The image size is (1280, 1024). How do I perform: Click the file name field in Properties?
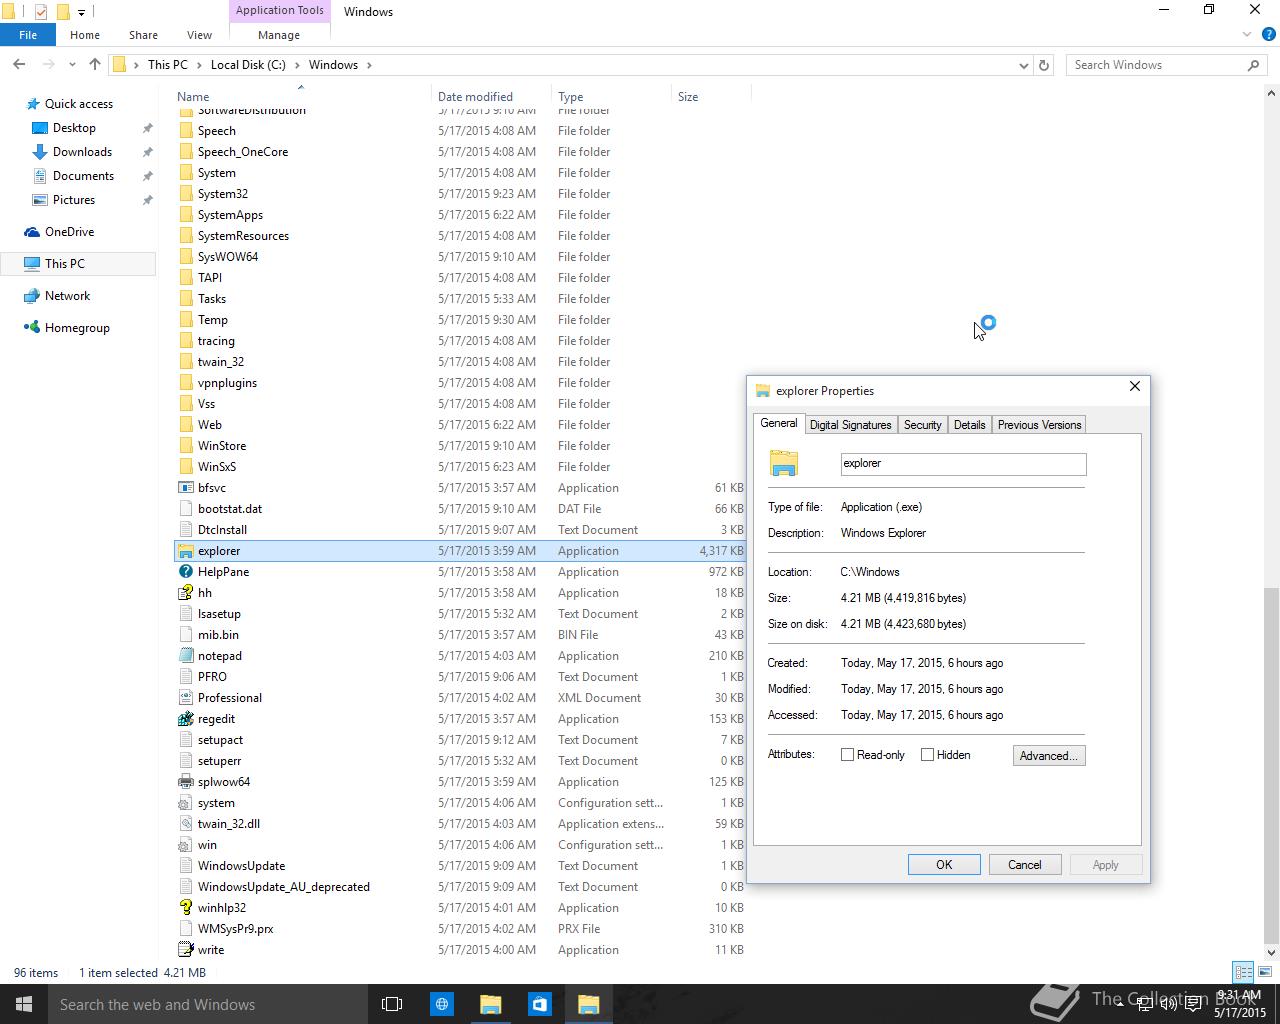click(x=963, y=464)
